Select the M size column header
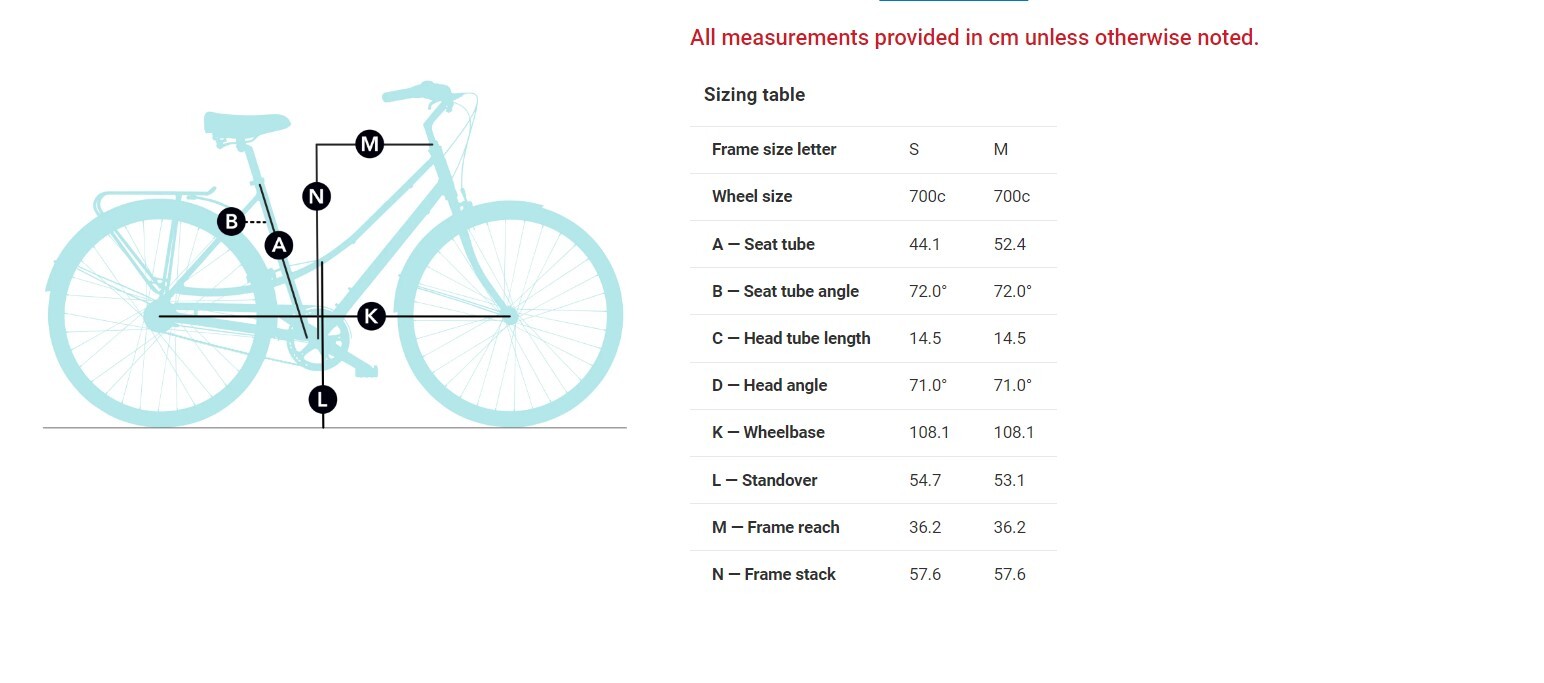 pos(1001,150)
